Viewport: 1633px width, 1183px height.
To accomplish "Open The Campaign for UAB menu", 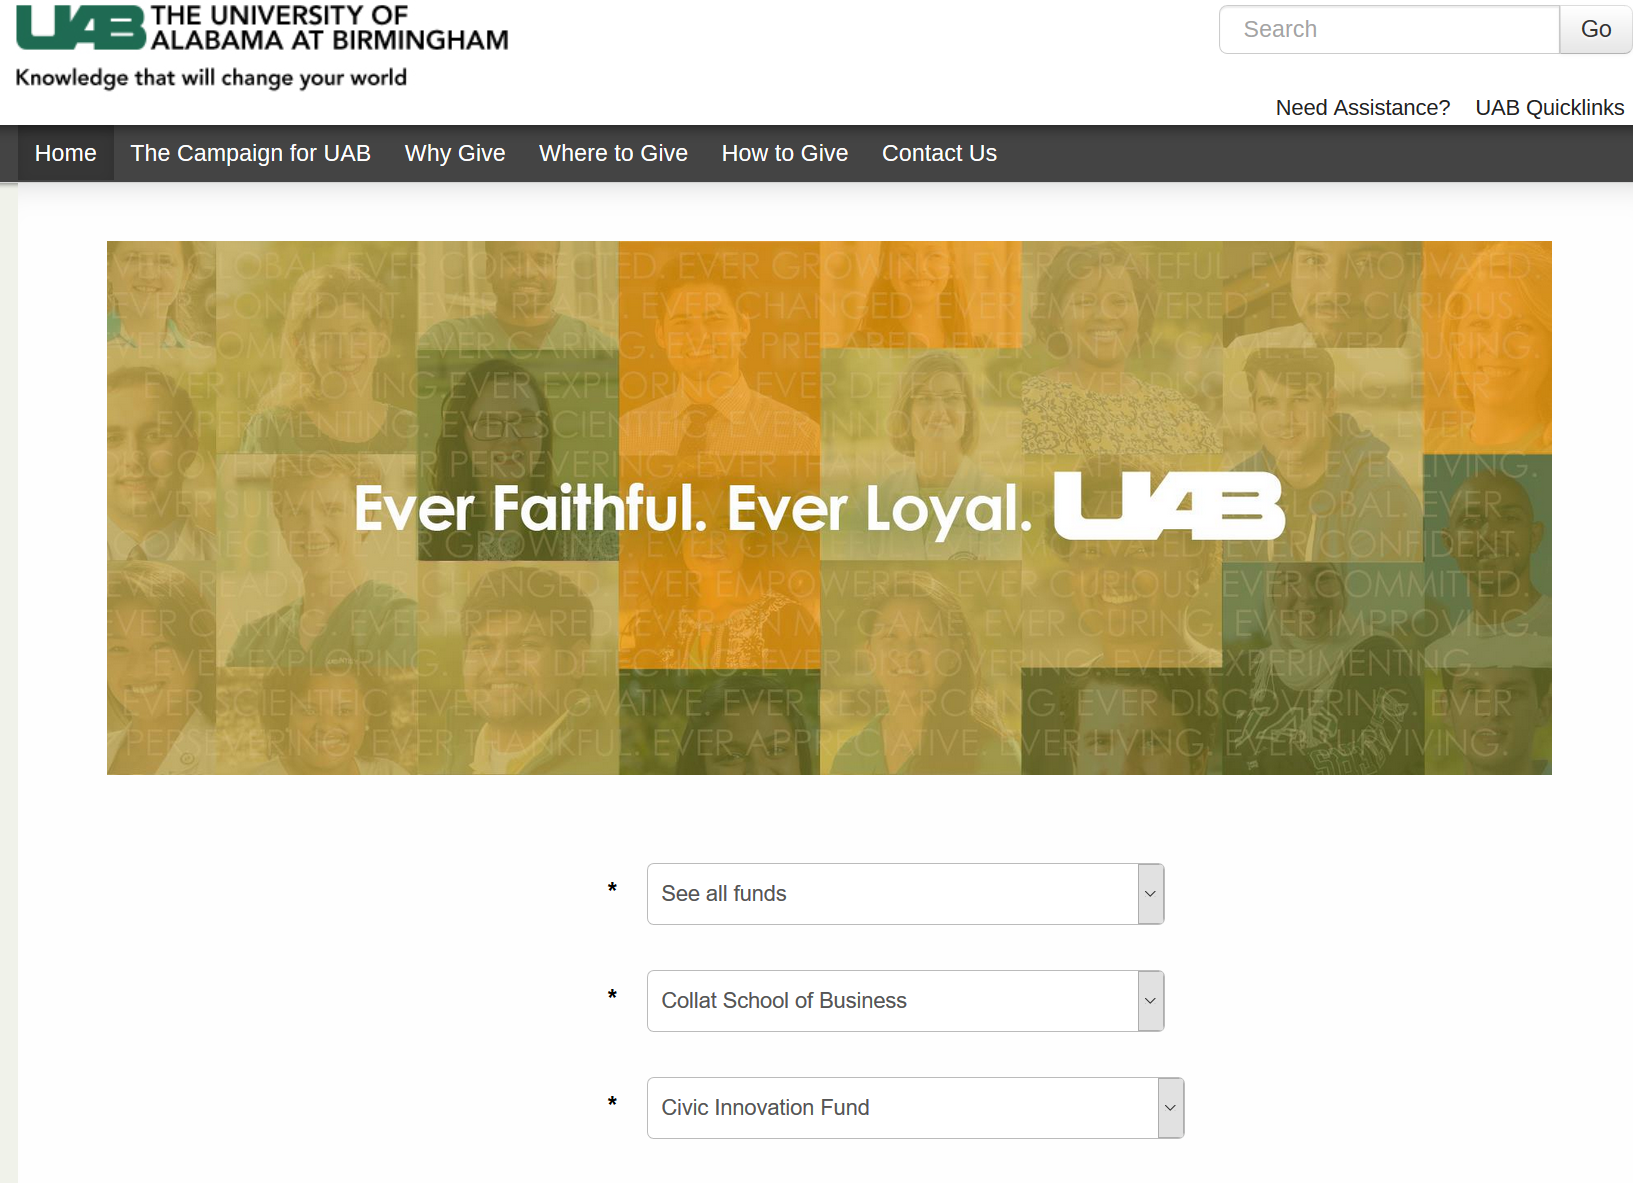I will tap(251, 153).
